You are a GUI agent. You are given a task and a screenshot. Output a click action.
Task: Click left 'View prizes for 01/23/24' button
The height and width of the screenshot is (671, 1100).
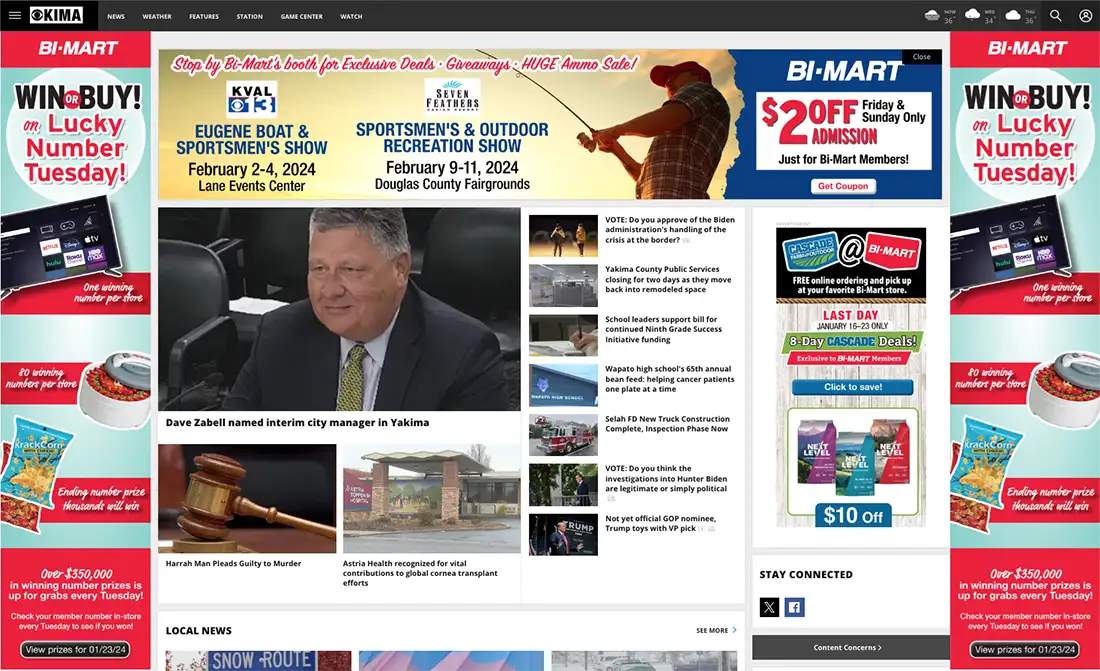75,649
